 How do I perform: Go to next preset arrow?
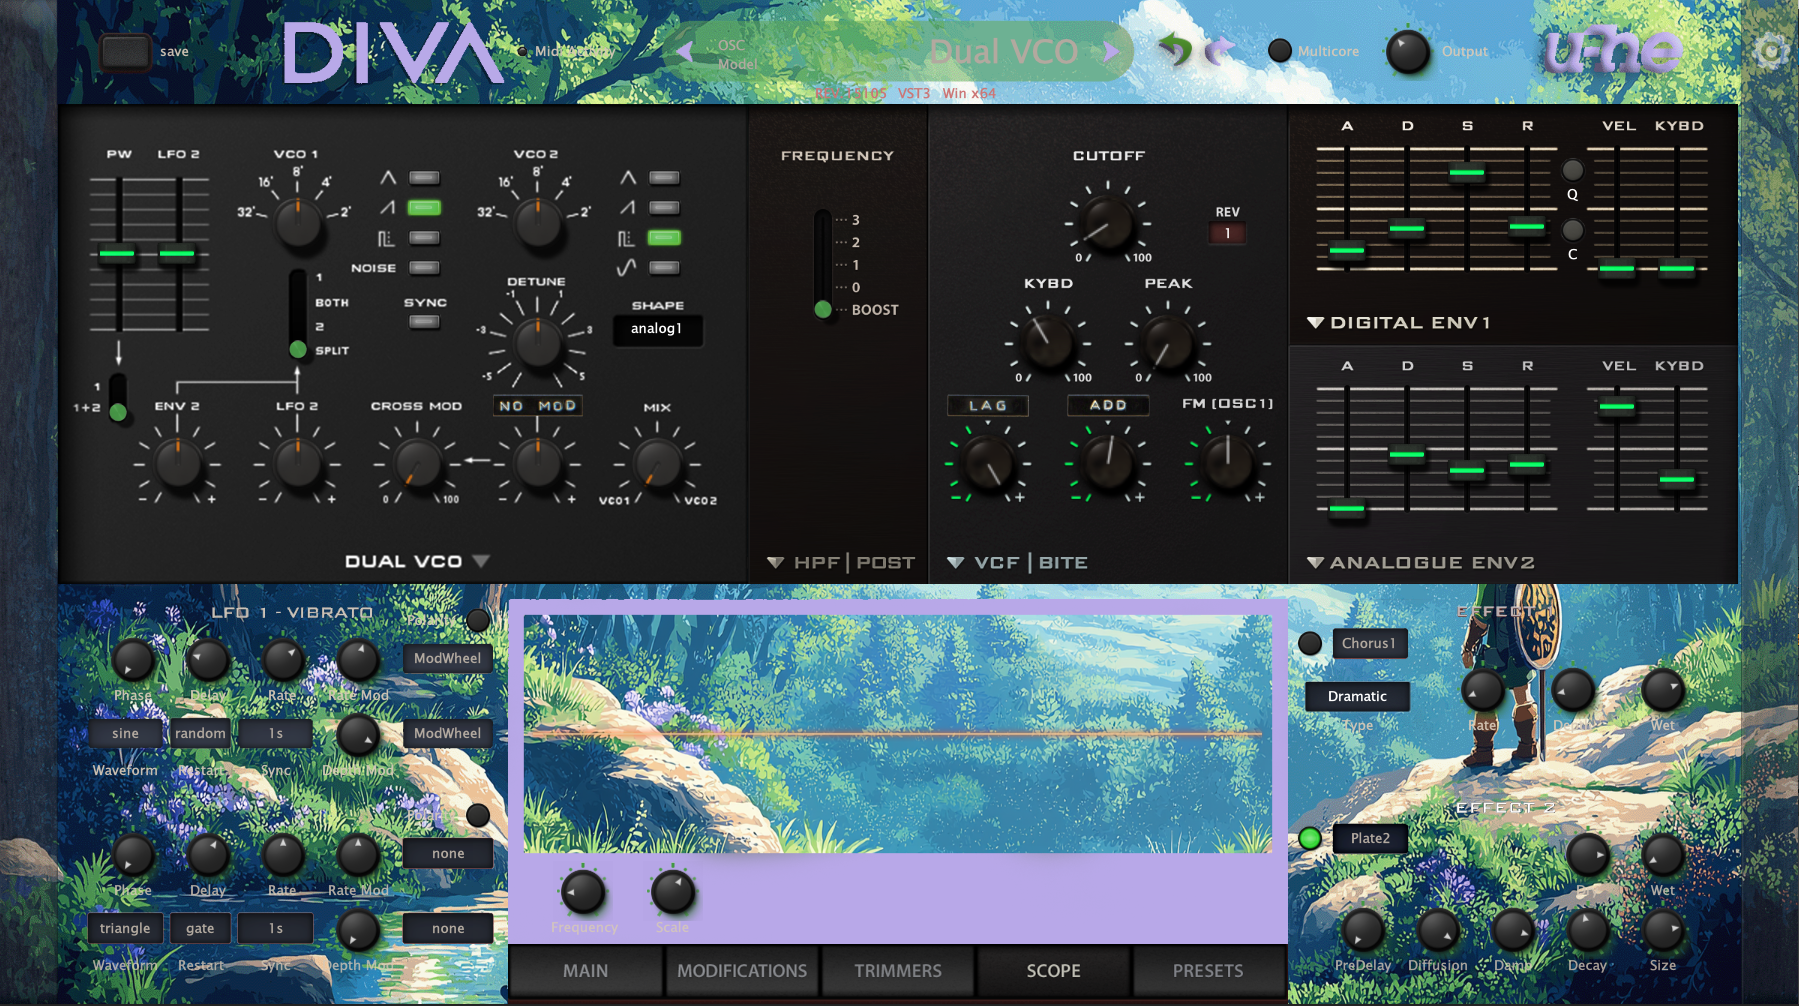tap(1110, 51)
